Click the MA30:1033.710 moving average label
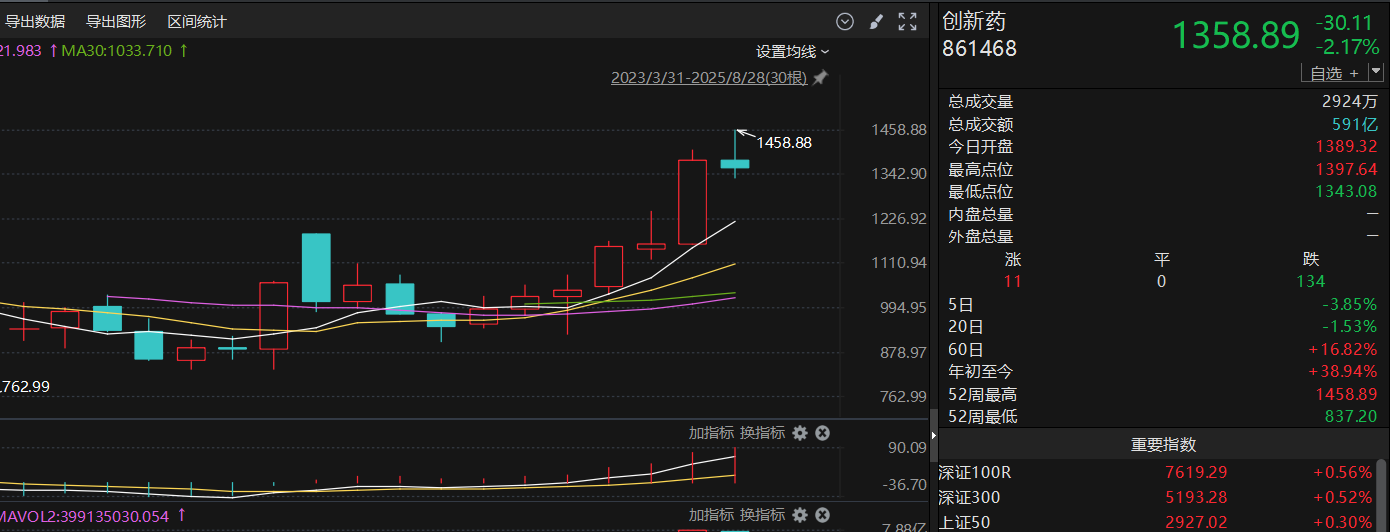The image size is (1390, 532). pos(116,50)
